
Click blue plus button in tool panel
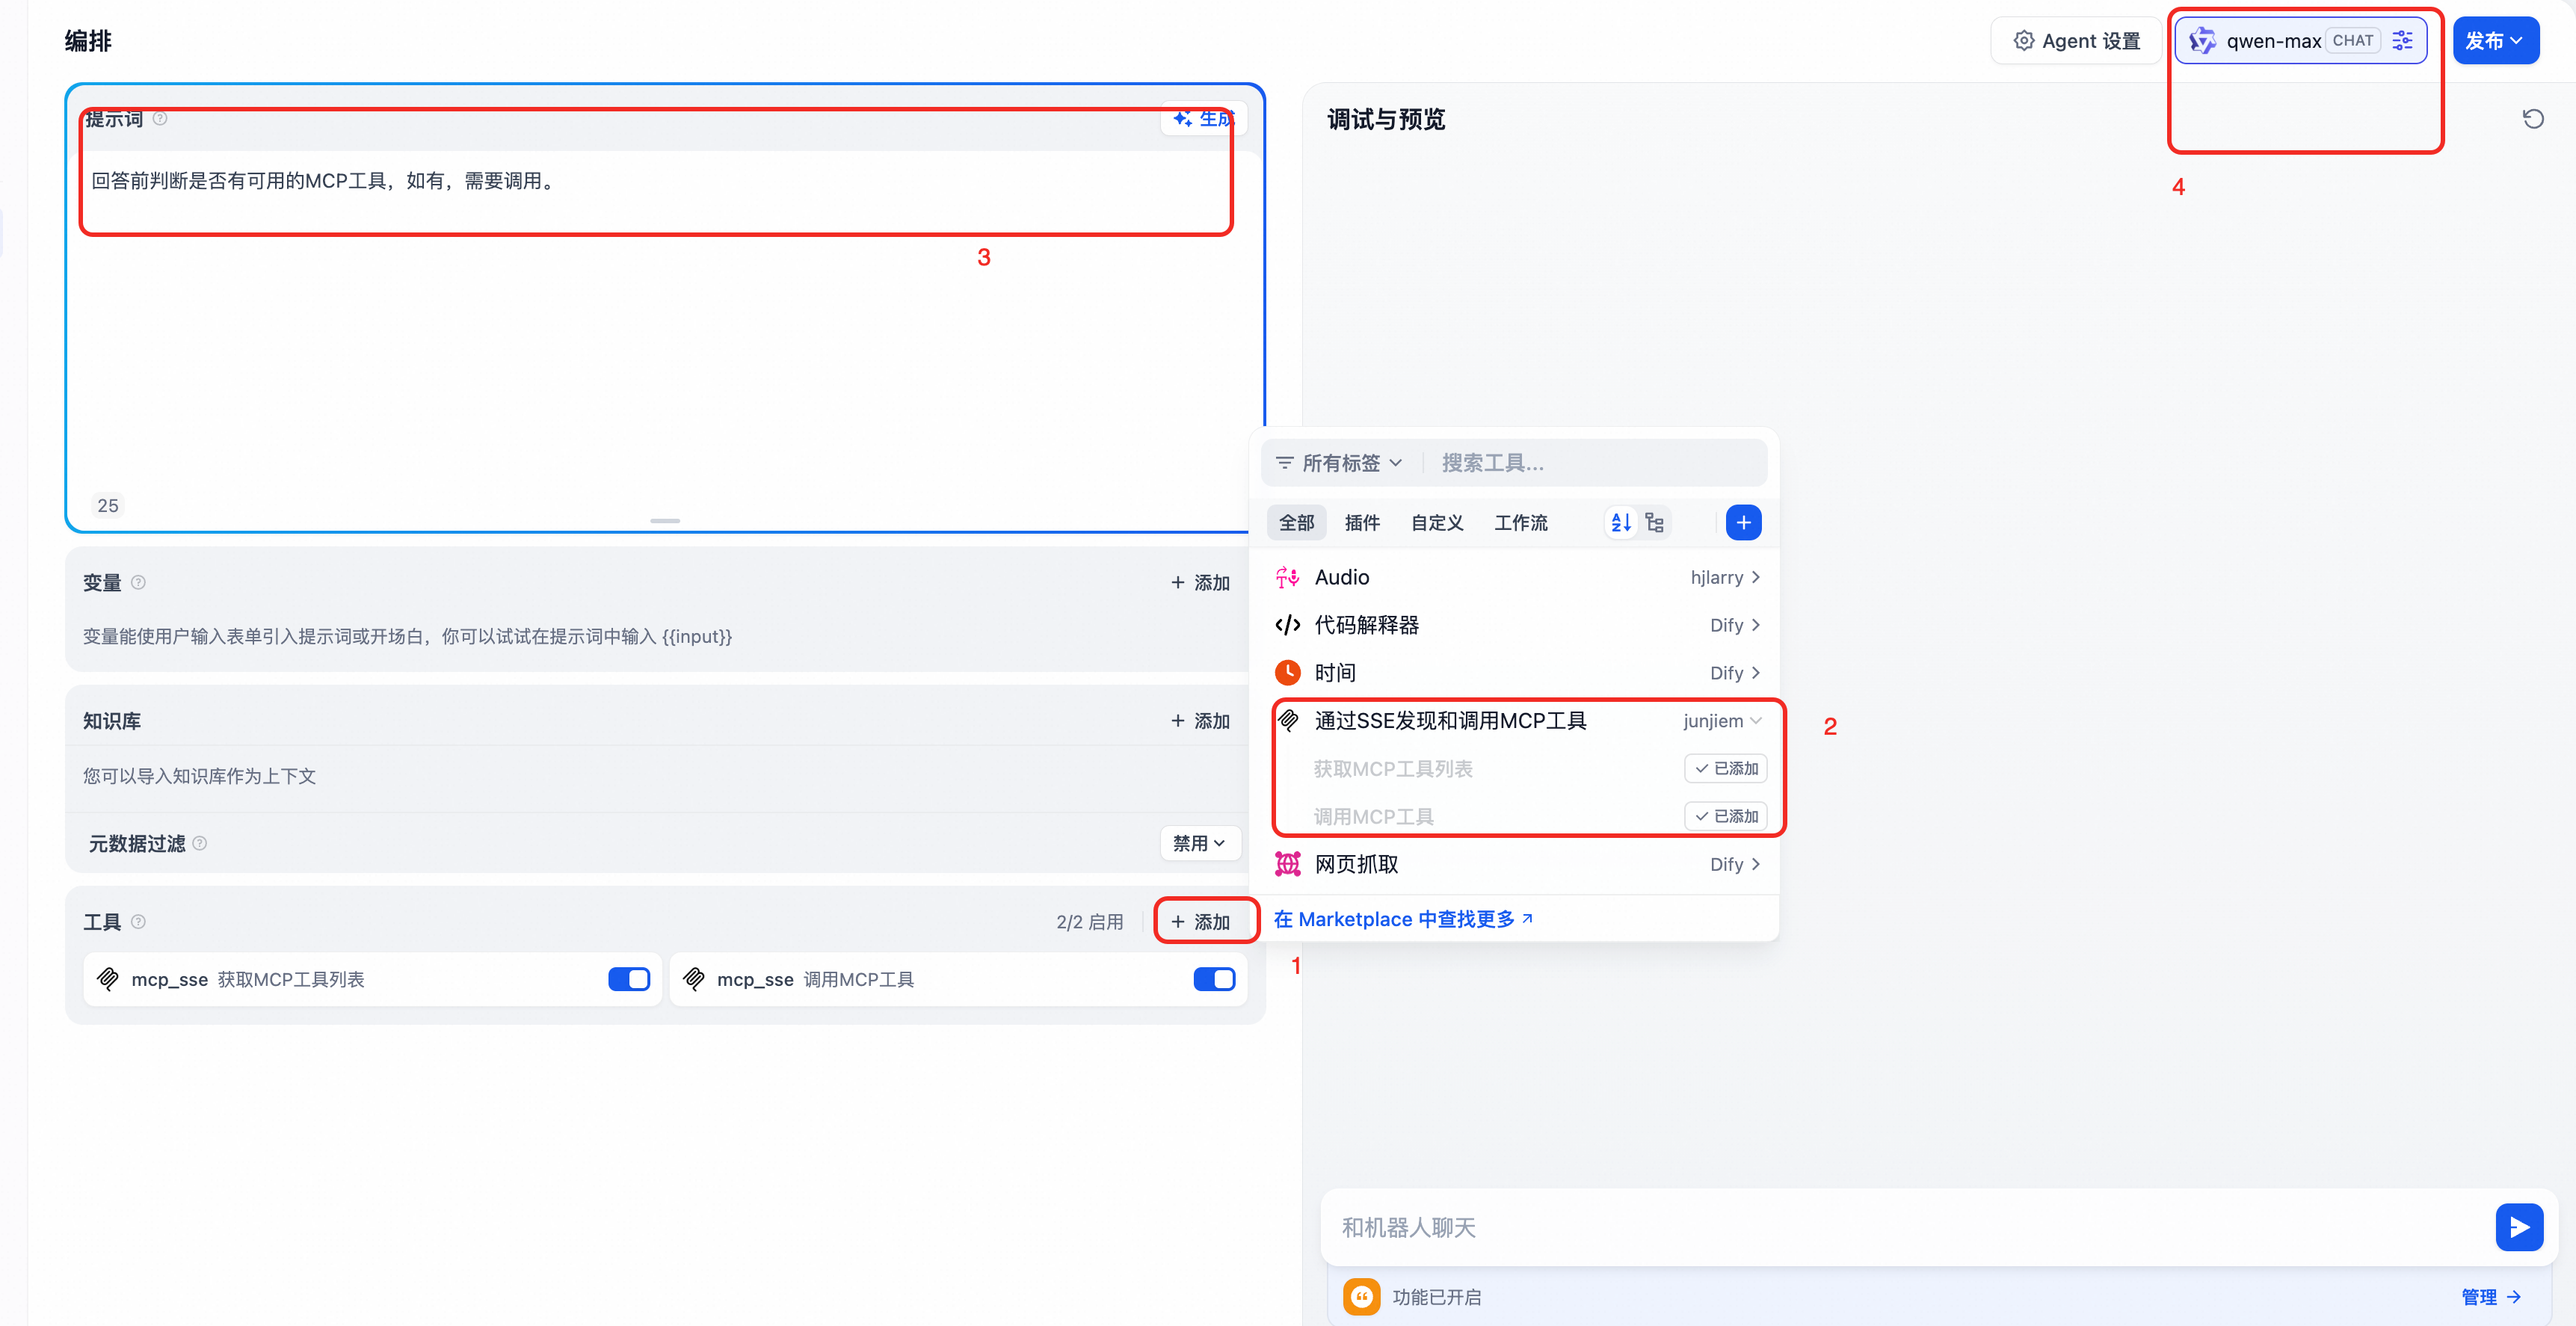click(x=1743, y=522)
